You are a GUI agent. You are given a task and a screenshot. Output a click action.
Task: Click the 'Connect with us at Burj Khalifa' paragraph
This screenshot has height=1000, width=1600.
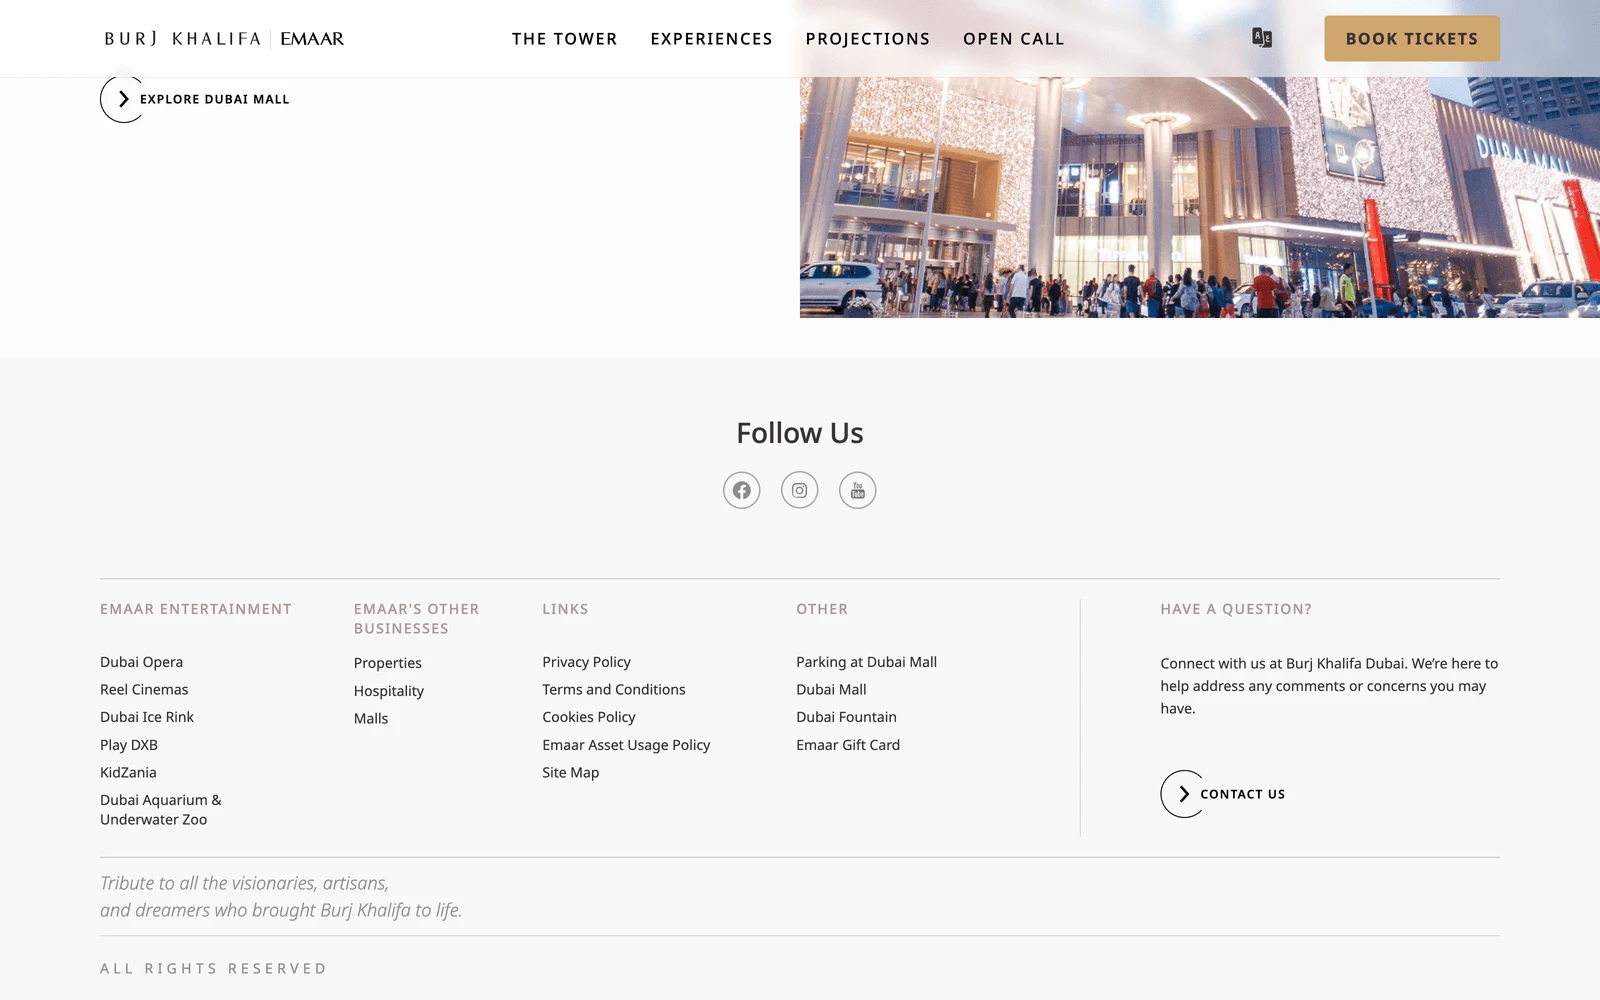[1329, 686]
